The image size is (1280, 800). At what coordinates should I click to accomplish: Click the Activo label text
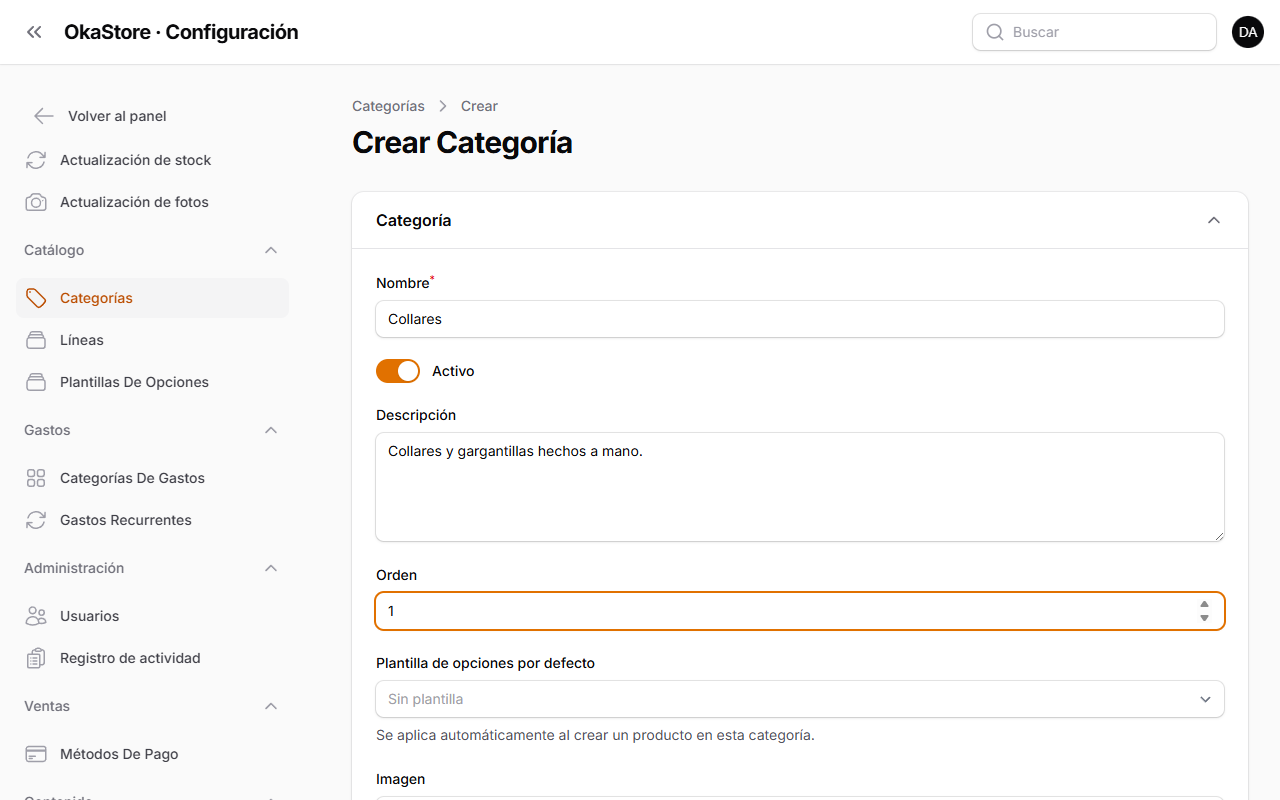pos(453,371)
